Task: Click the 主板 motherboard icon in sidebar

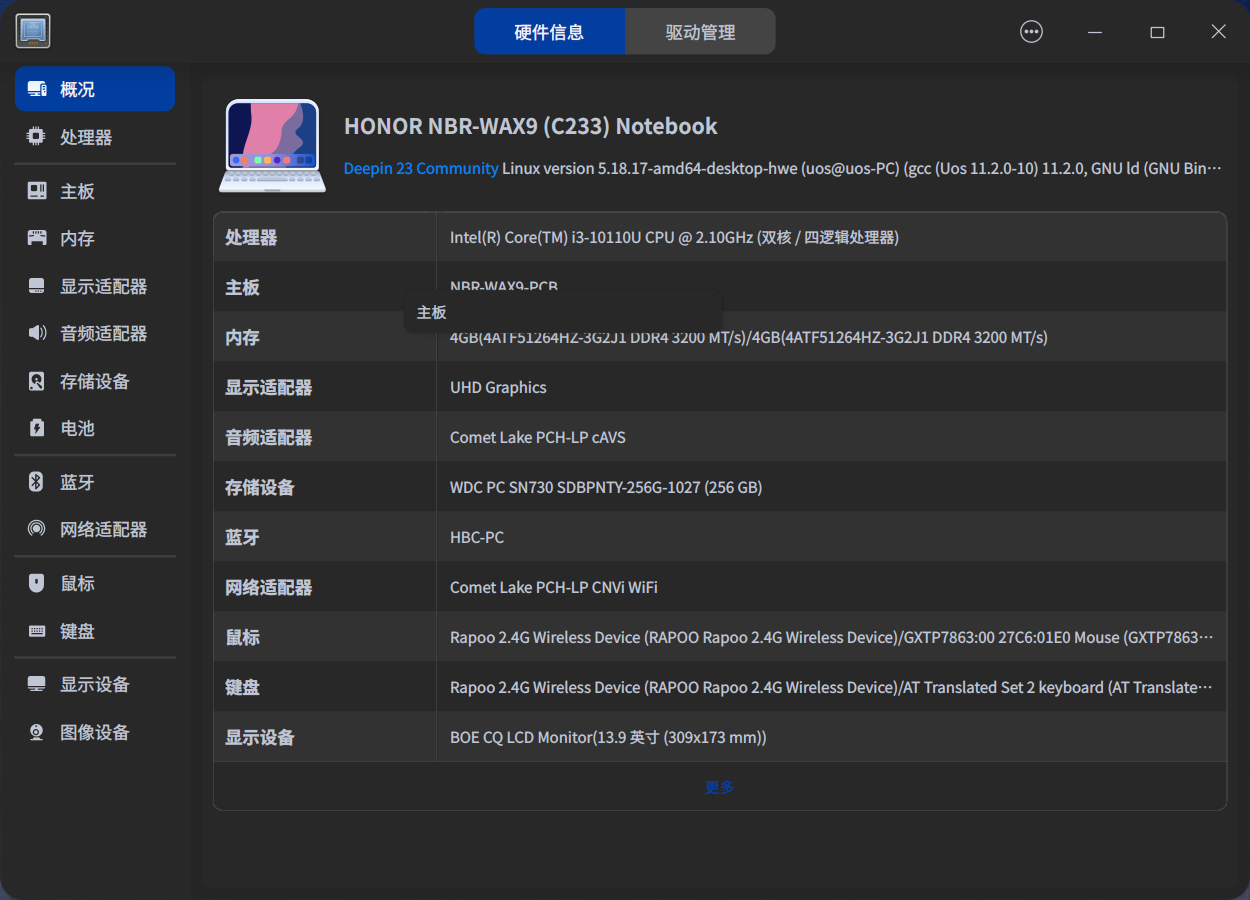Action: [x=37, y=191]
